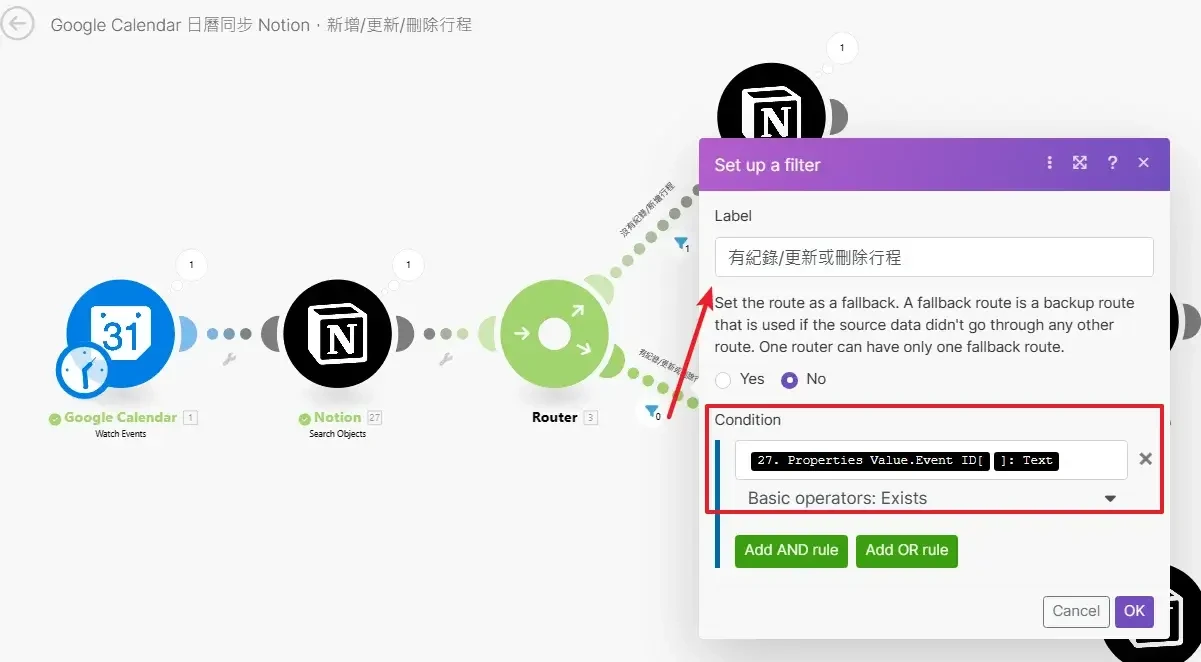Open help for Set up a filter

tap(1112, 163)
